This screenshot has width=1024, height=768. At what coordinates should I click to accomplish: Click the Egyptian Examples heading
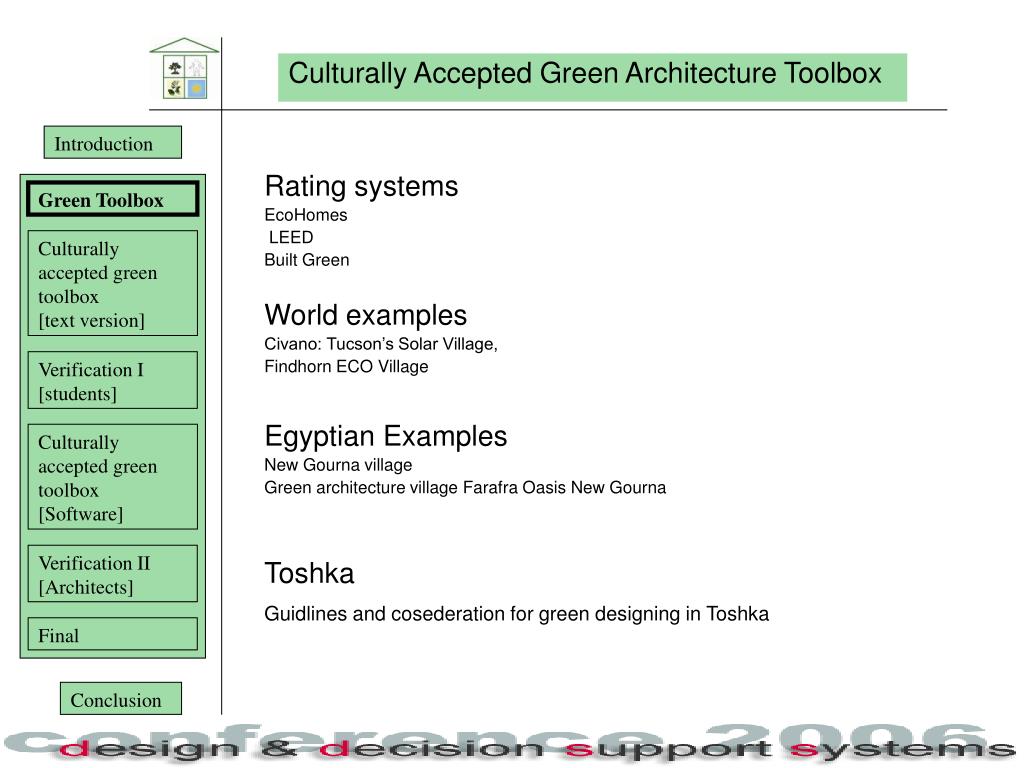point(386,436)
